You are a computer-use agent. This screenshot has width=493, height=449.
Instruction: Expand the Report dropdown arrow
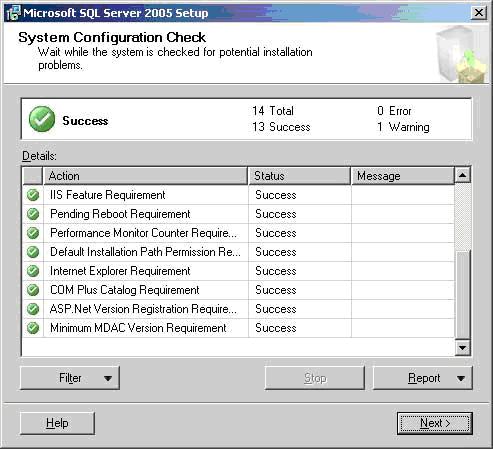461,378
